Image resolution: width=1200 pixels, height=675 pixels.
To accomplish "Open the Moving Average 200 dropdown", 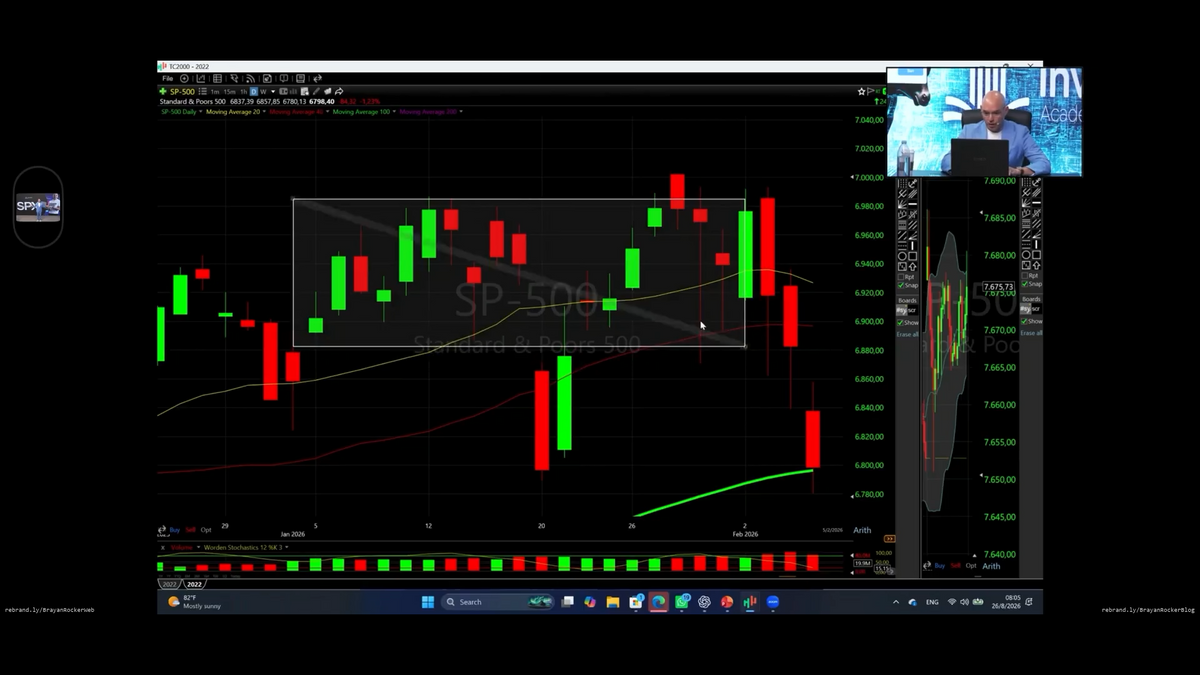I will pos(461,111).
